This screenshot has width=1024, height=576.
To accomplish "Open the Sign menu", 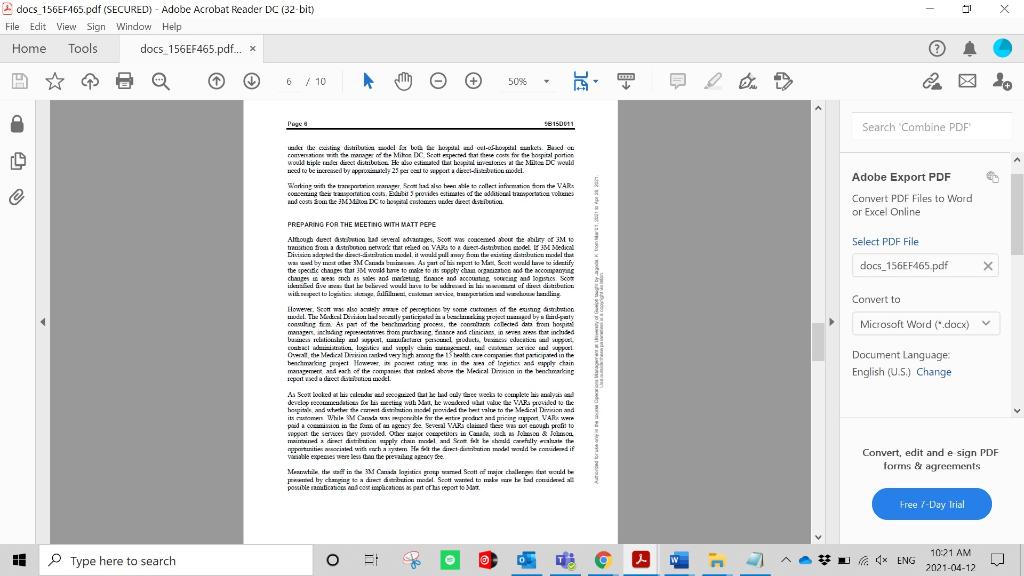I will pos(96,27).
